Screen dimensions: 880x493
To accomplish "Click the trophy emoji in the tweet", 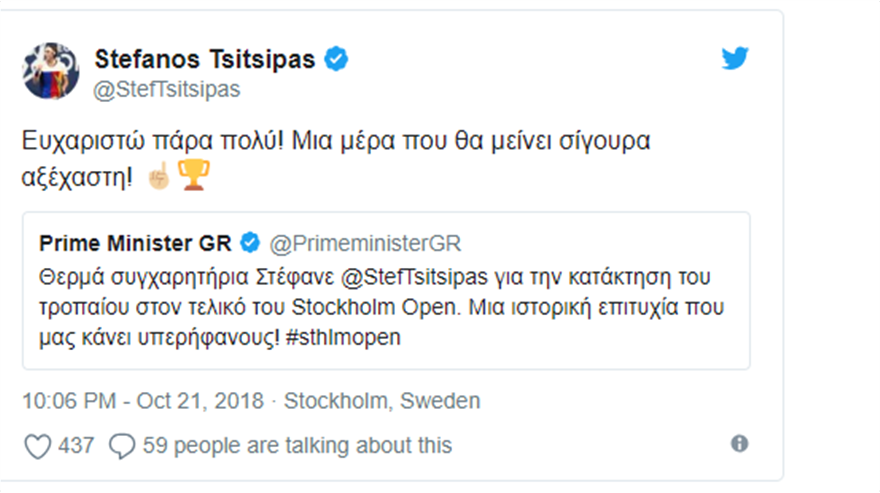I will (x=191, y=176).
